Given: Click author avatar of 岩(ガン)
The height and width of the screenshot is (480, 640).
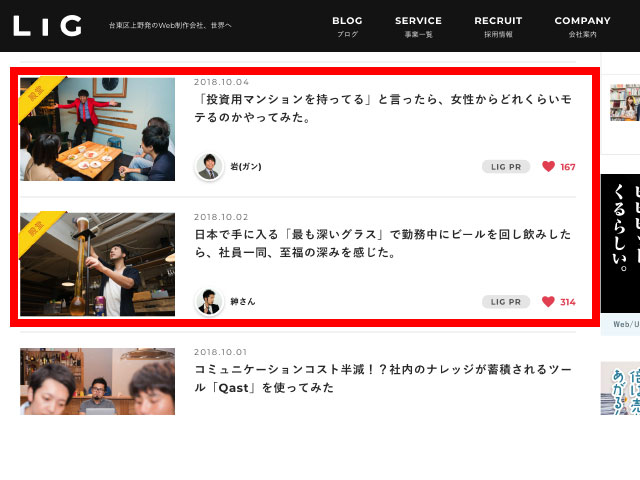Looking at the screenshot, I should tap(209, 167).
